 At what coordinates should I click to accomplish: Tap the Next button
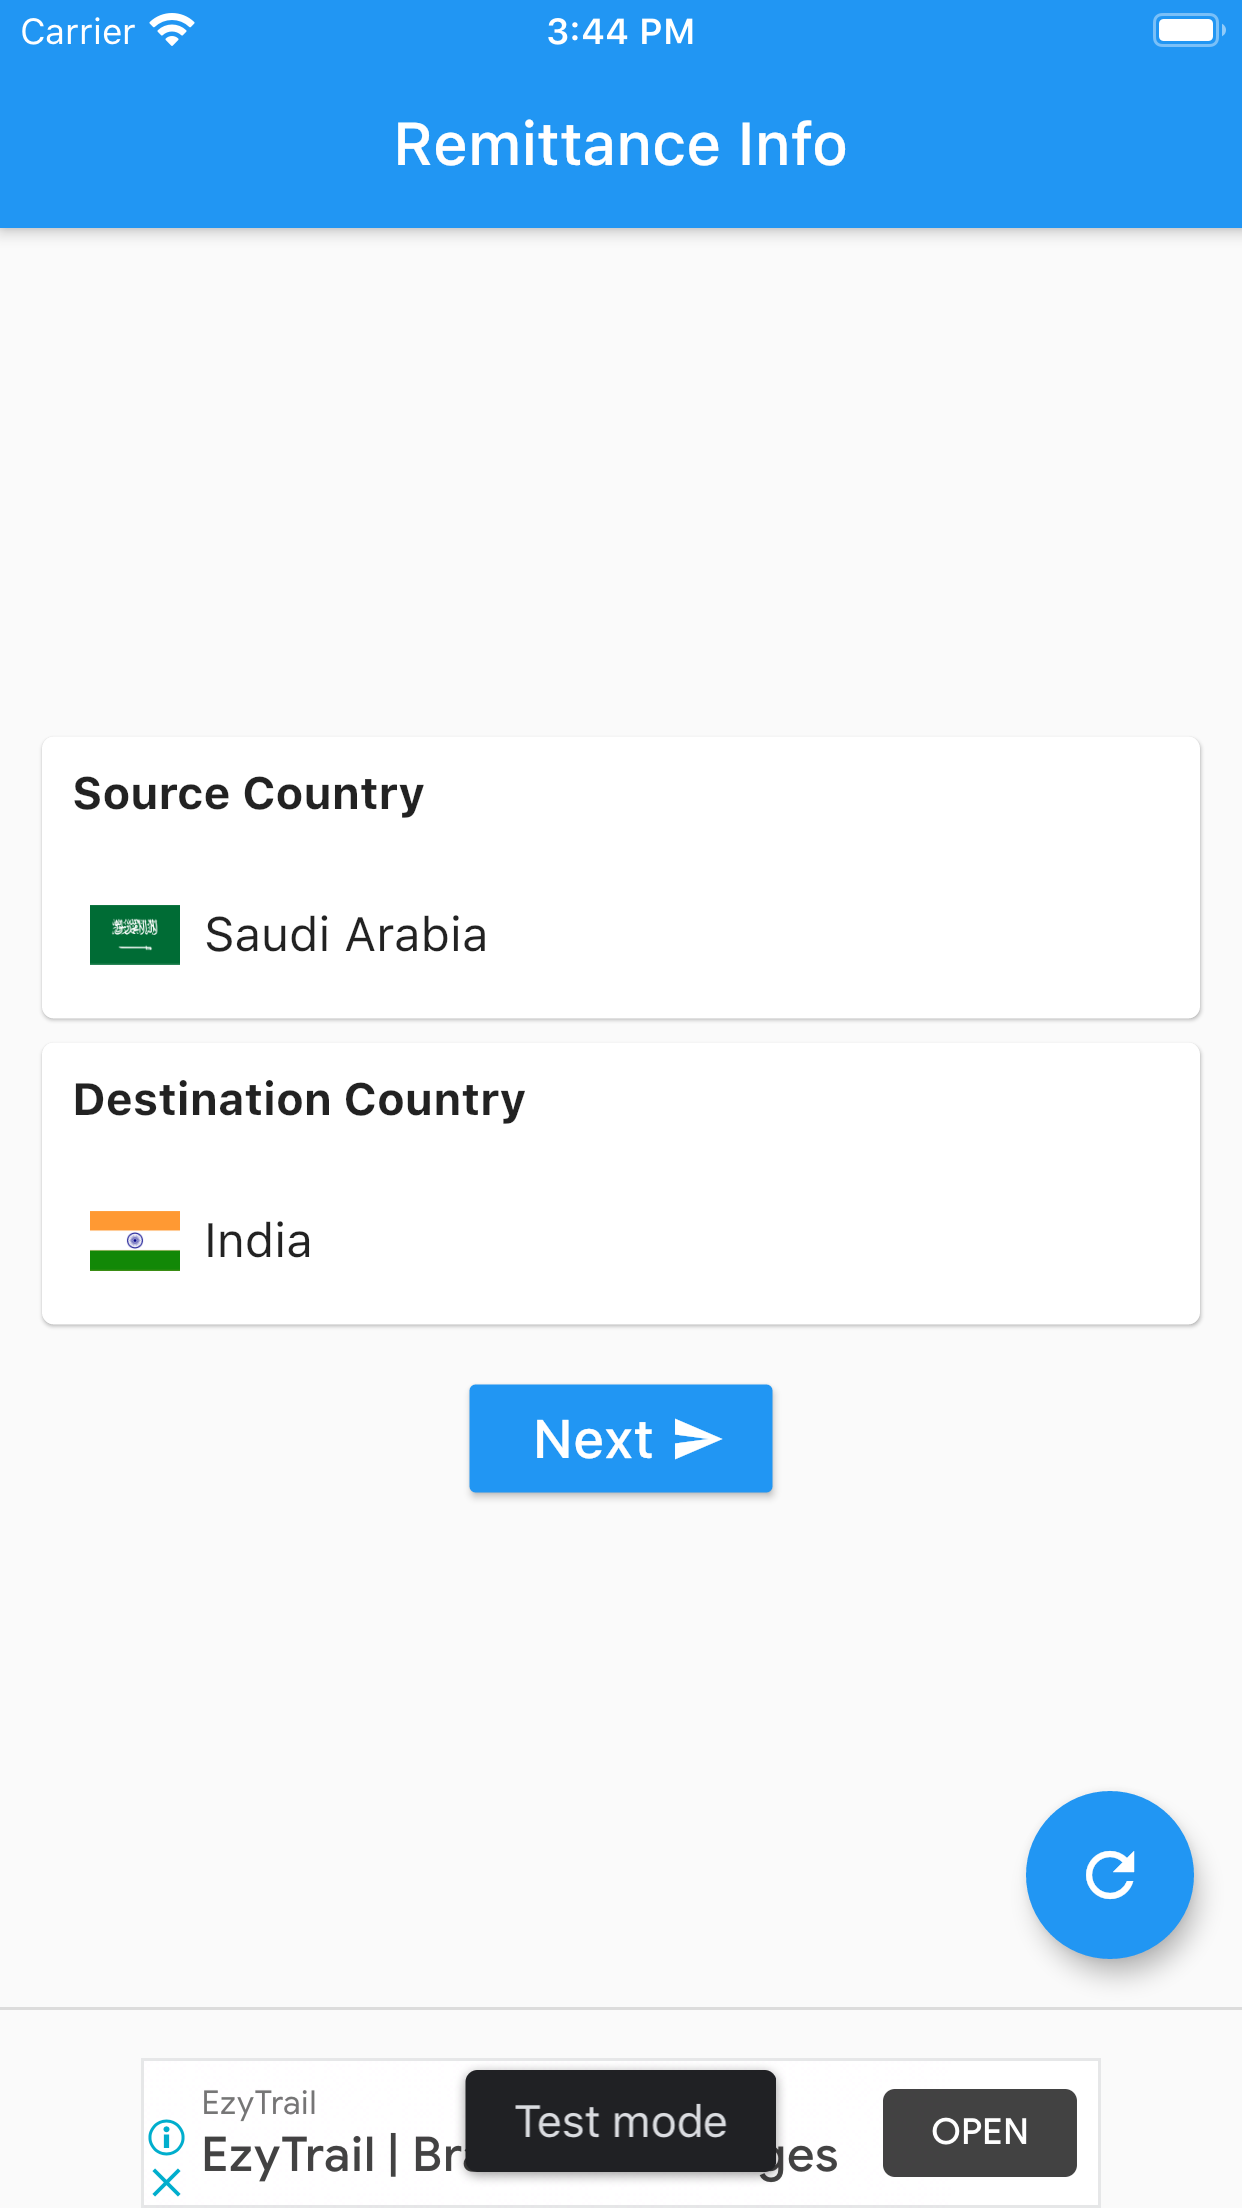[620, 1437]
